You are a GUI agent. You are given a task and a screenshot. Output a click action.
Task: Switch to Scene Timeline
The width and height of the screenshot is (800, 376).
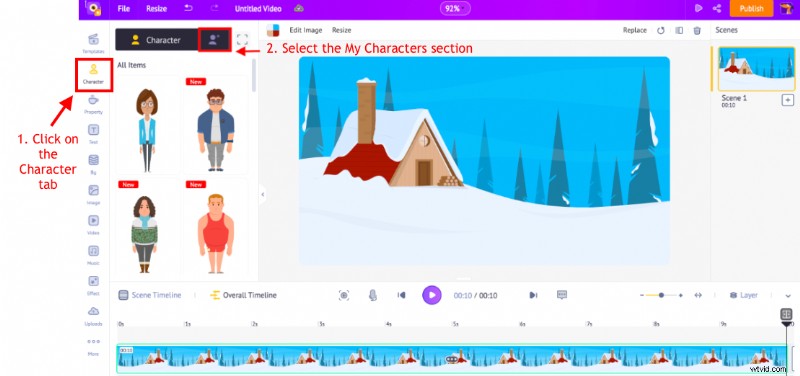(x=150, y=295)
